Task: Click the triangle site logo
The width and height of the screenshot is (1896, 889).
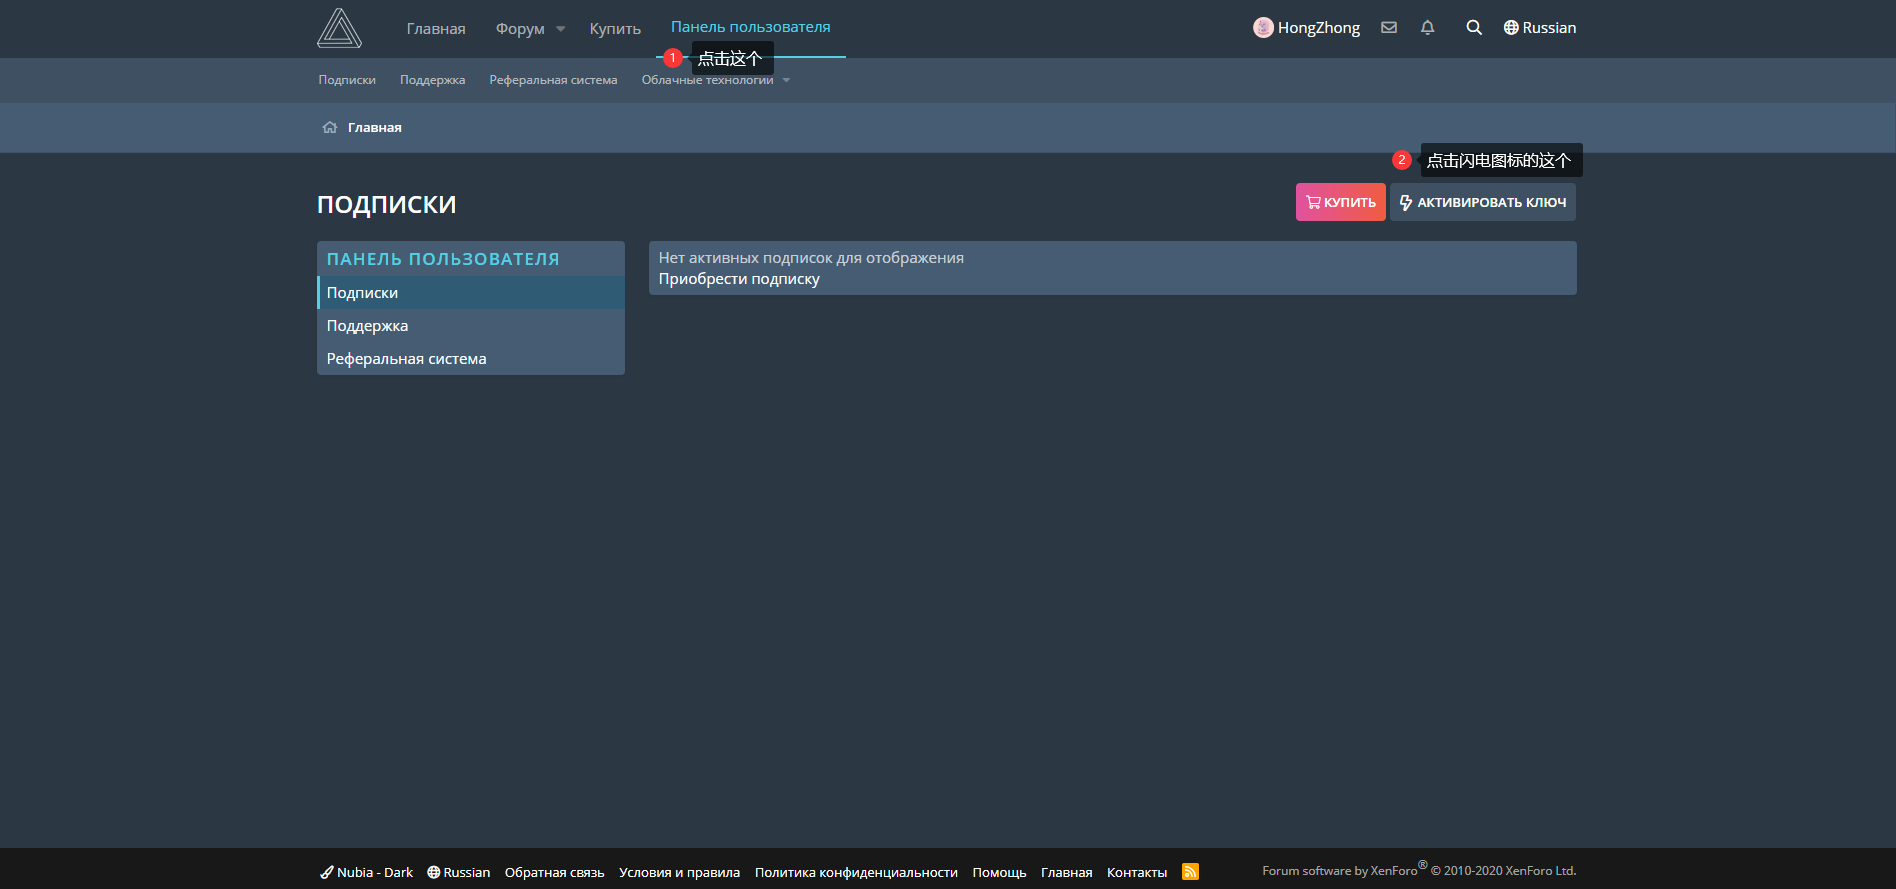Action: point(339,28)
